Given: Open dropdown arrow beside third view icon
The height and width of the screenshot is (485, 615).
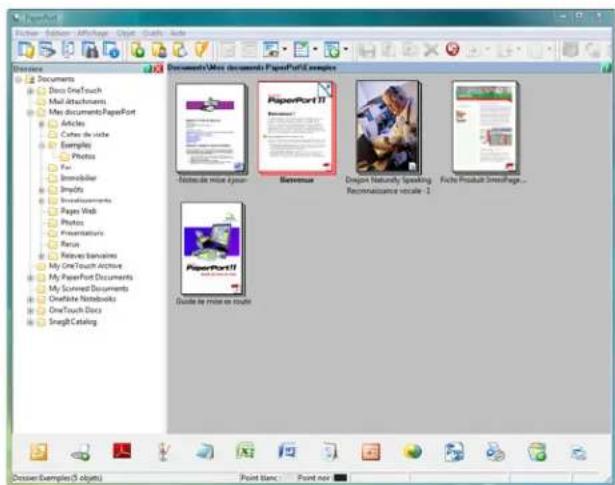Looking at the screenshot, I should 346,49.
